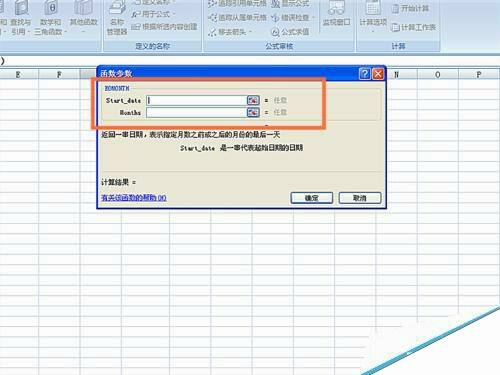Expand Calculation Options (计算选项) dropdown
The height and width of the screenshot is (375, 500).
373,18
